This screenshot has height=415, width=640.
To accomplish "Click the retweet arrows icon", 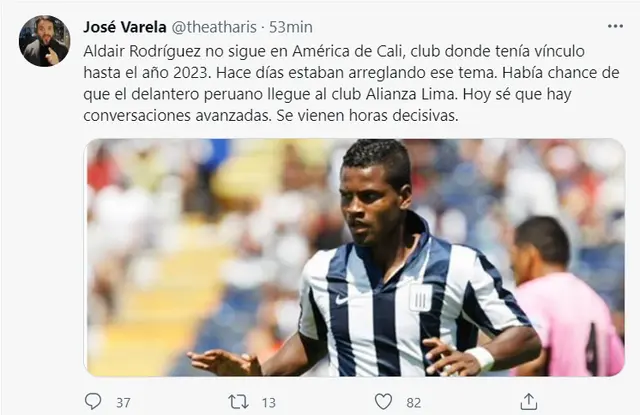I will 238,402.
